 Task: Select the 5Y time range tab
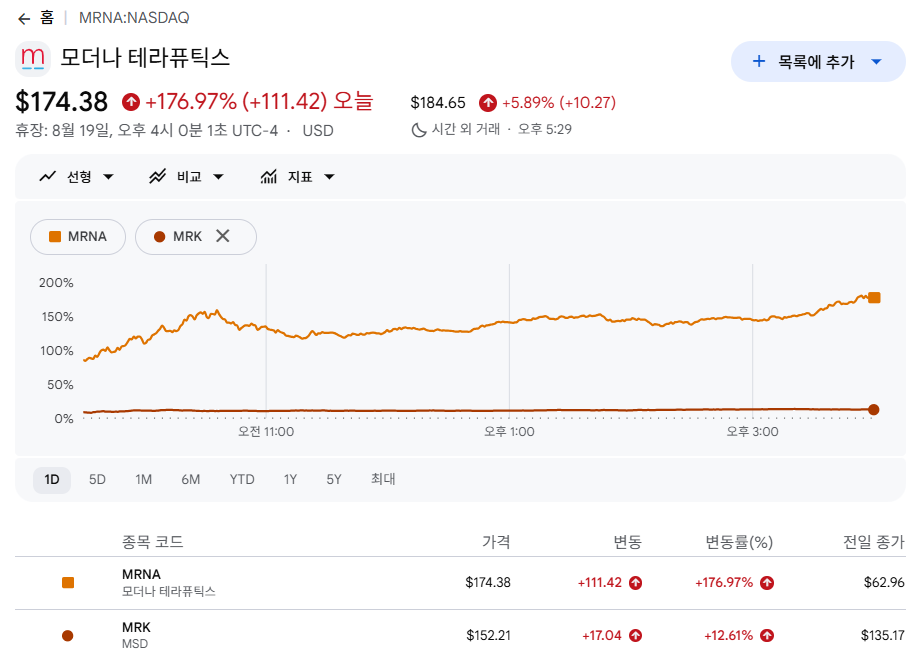[334, 480]
